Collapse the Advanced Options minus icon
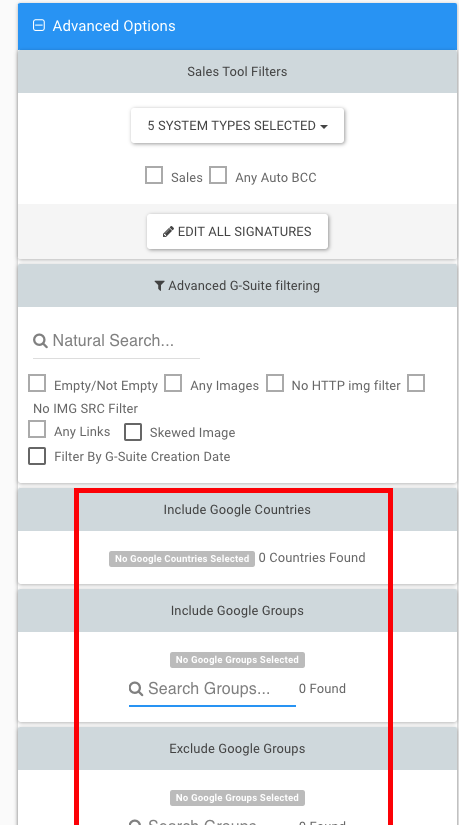Viewport: 459px width, 825px height. pyautogui.click(x=38, y=25)
